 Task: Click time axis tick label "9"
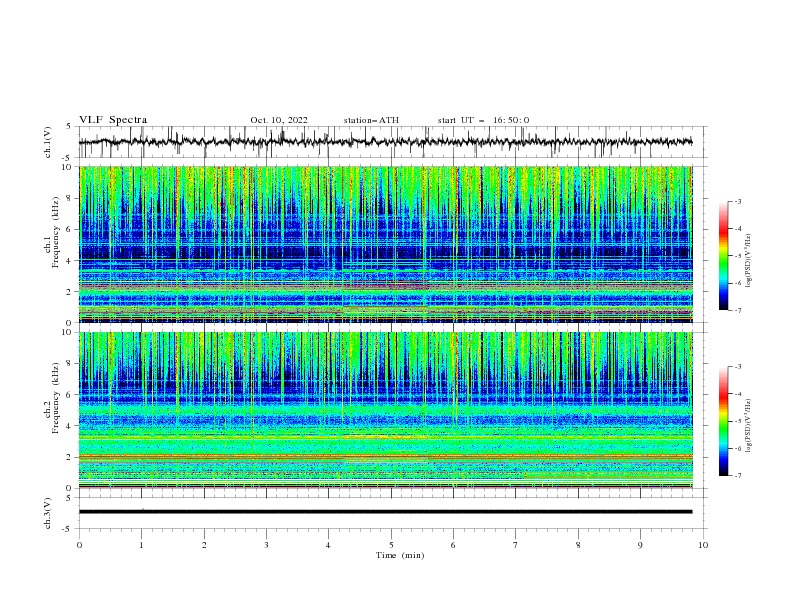[x=640, y=545]
